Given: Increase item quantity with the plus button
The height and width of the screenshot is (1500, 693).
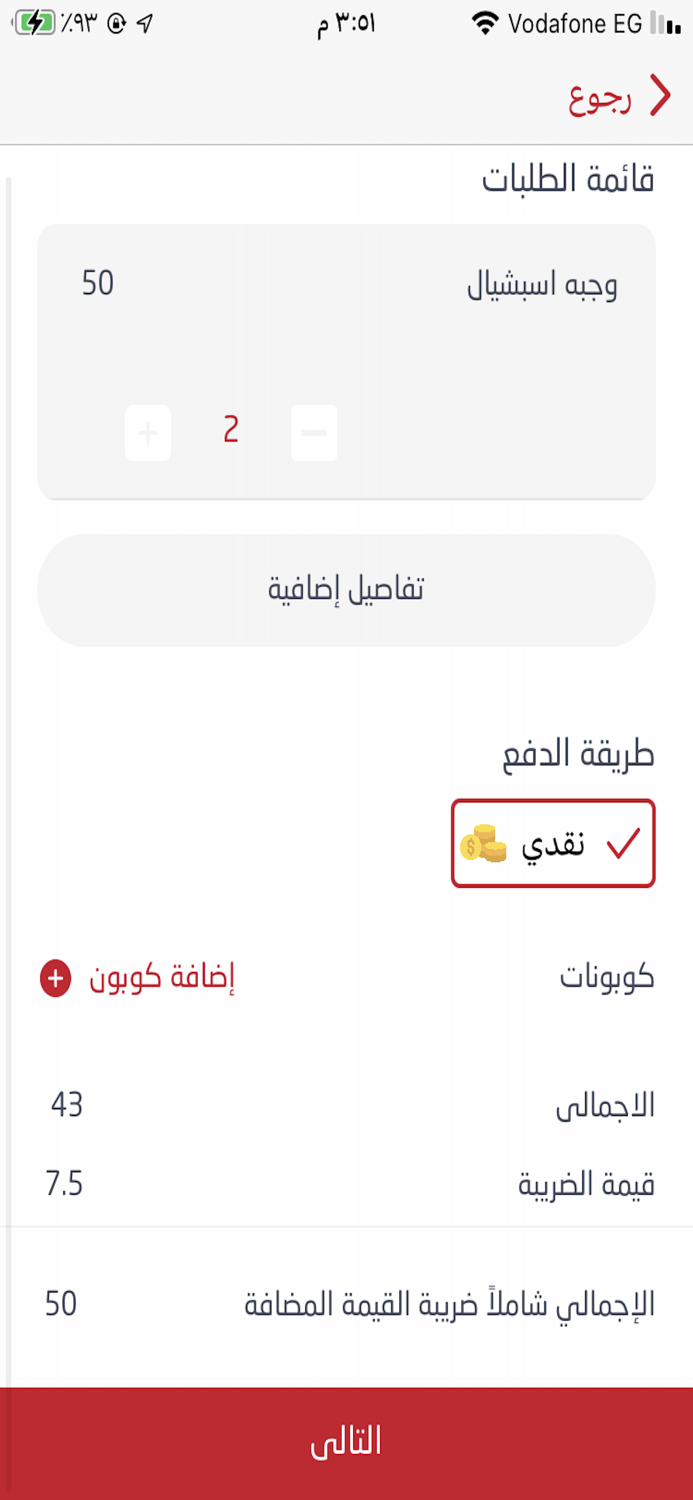Looking at the screenshot, I should tap(147, 432).
